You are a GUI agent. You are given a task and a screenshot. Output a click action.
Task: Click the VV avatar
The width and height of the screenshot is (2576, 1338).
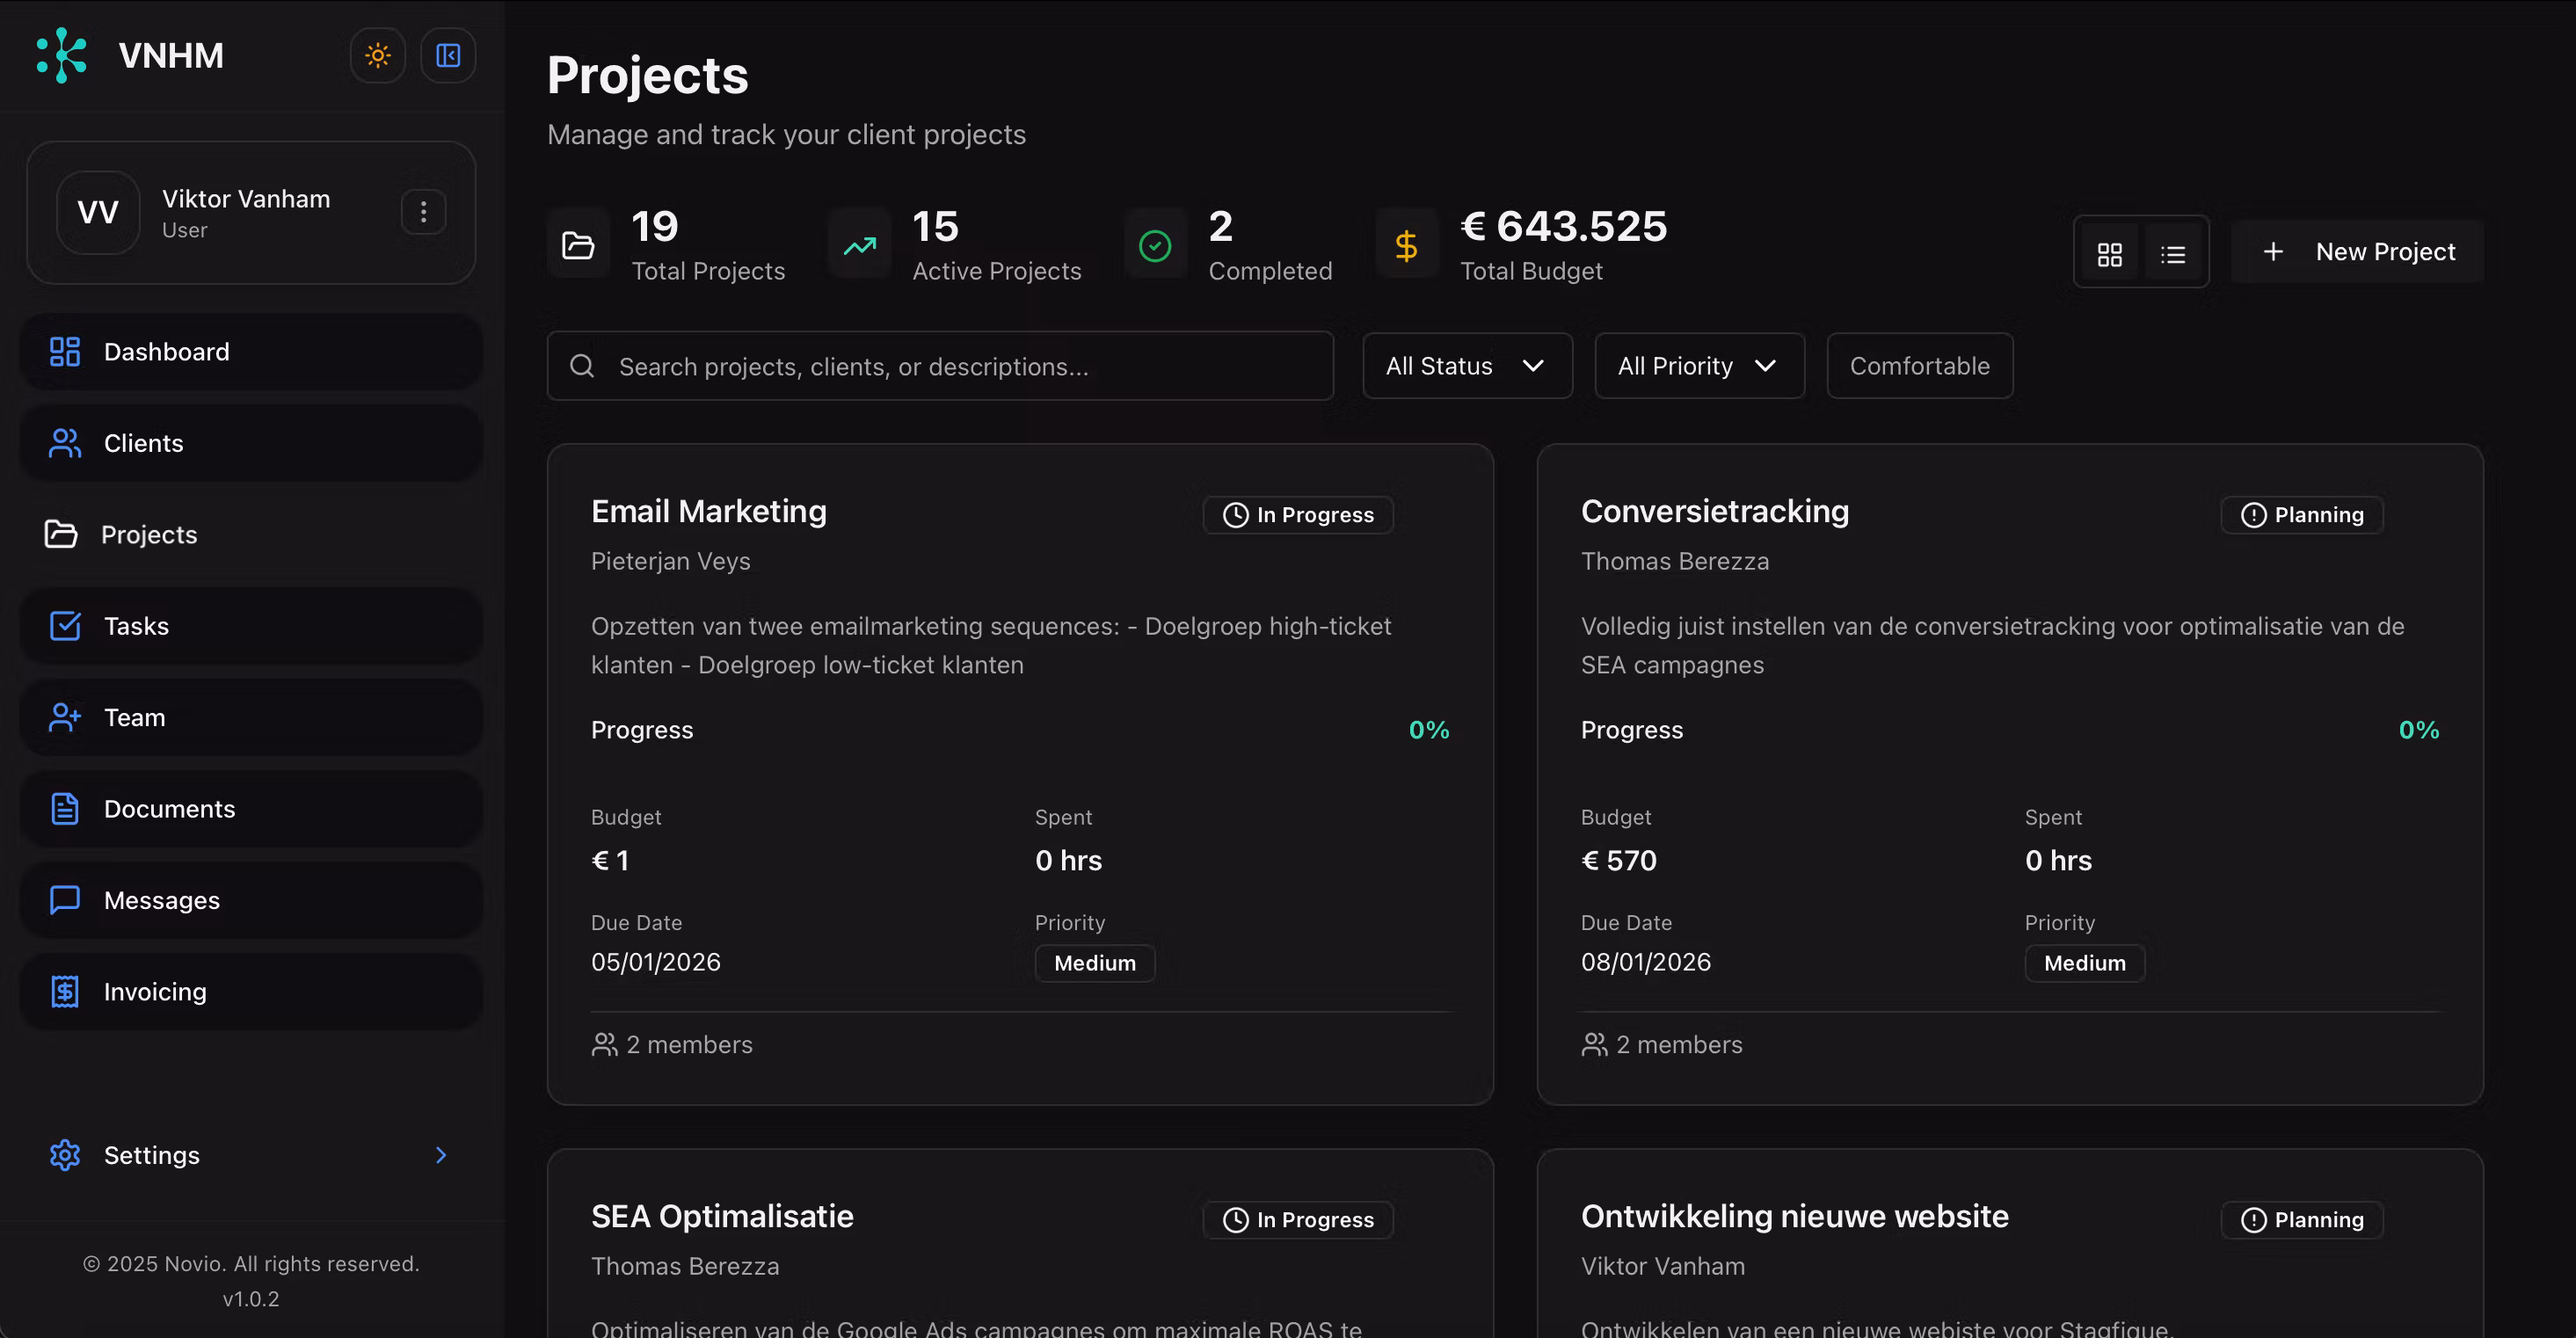click(98, 212)
